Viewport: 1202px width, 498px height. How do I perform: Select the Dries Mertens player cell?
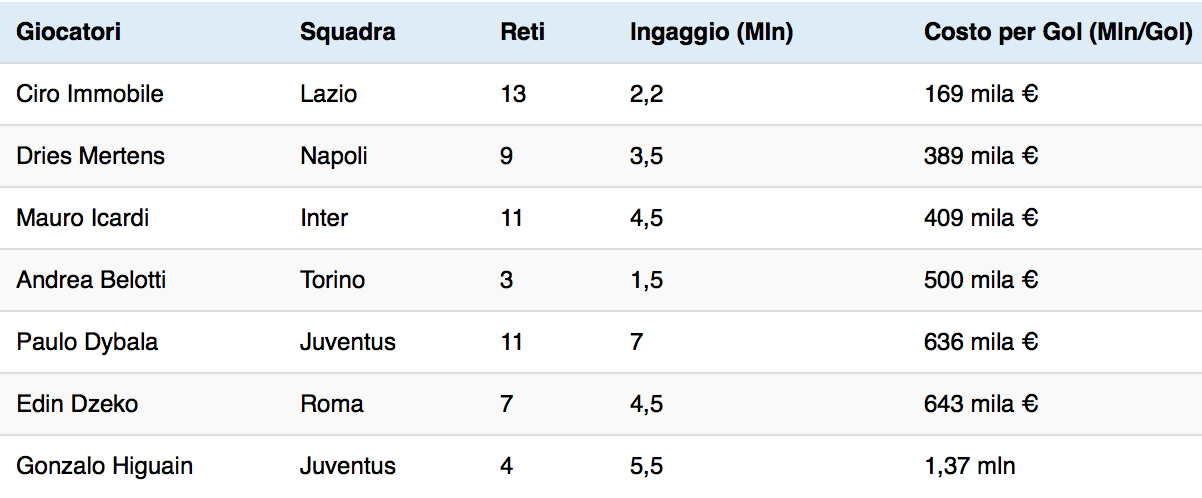(90, 156)
